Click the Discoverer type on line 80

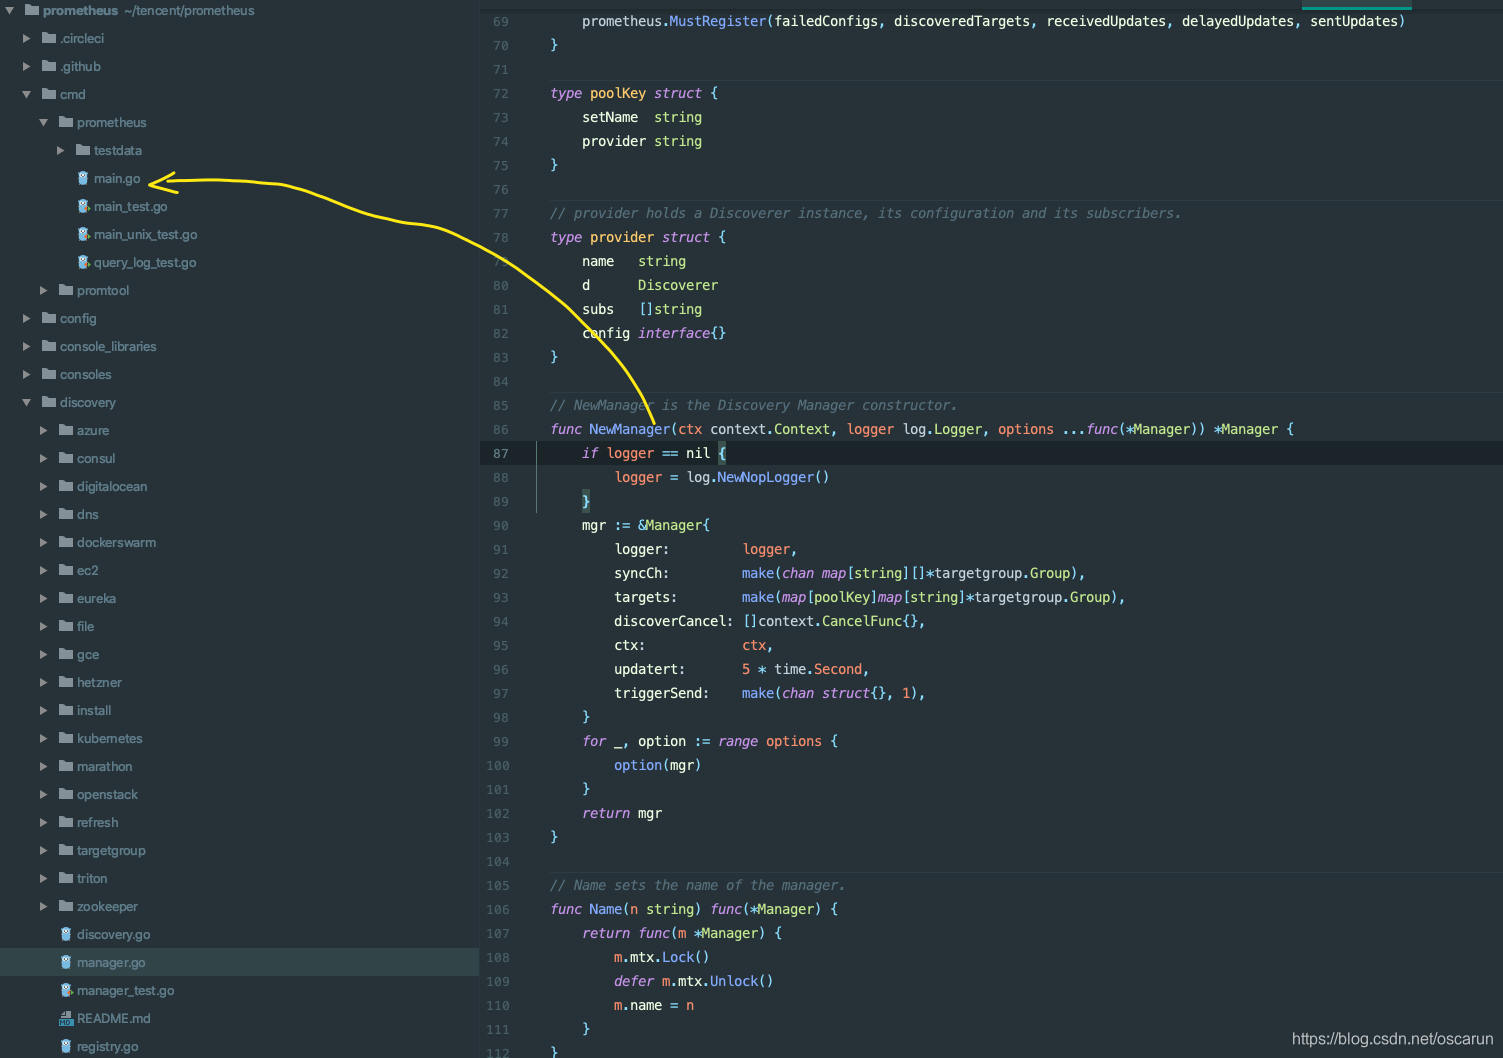pos(678,285)
